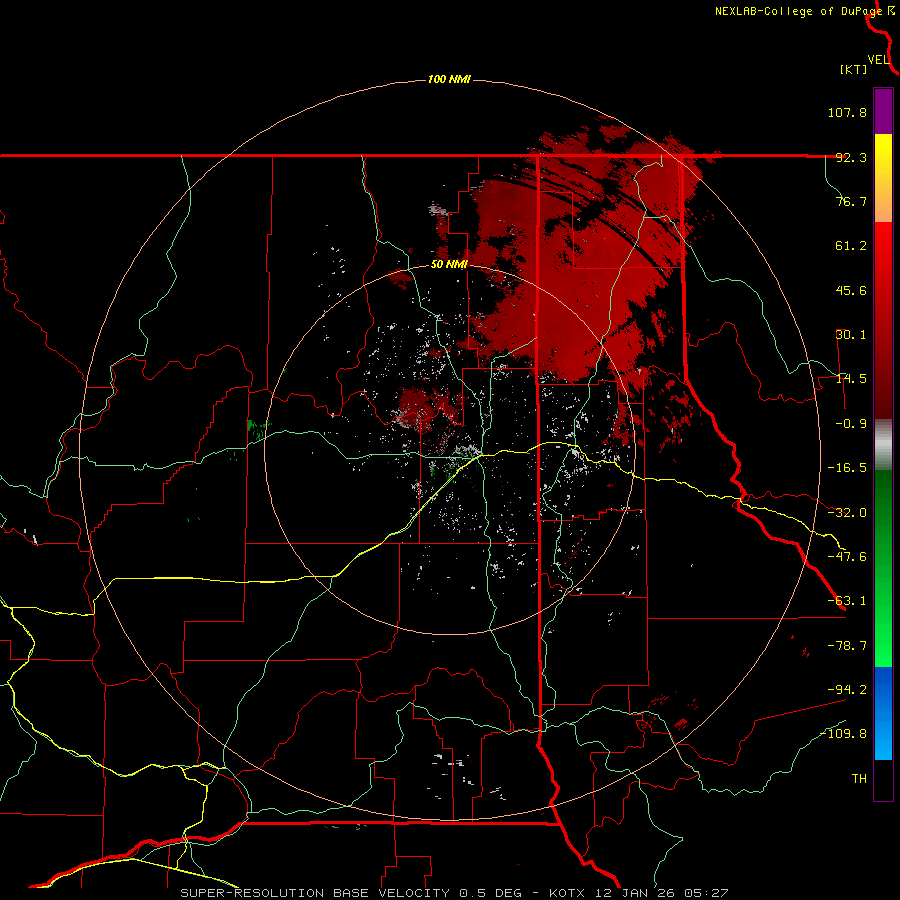Click the gray near-zero segment of the color bar

pos(883,445)
